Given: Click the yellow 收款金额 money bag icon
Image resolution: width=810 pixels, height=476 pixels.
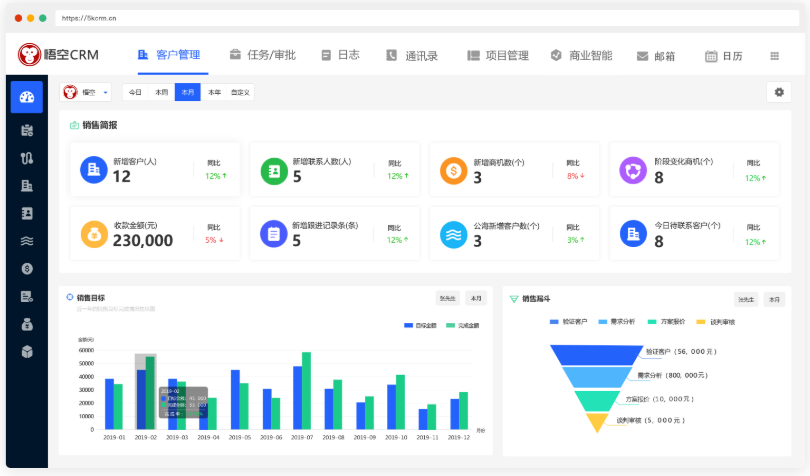Looking at the screenshot, I should point(94,234).
